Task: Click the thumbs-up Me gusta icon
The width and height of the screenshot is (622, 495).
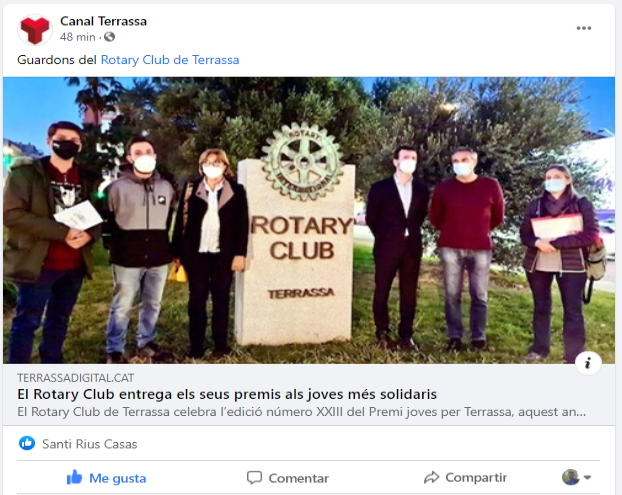Action: coord(74,478)
